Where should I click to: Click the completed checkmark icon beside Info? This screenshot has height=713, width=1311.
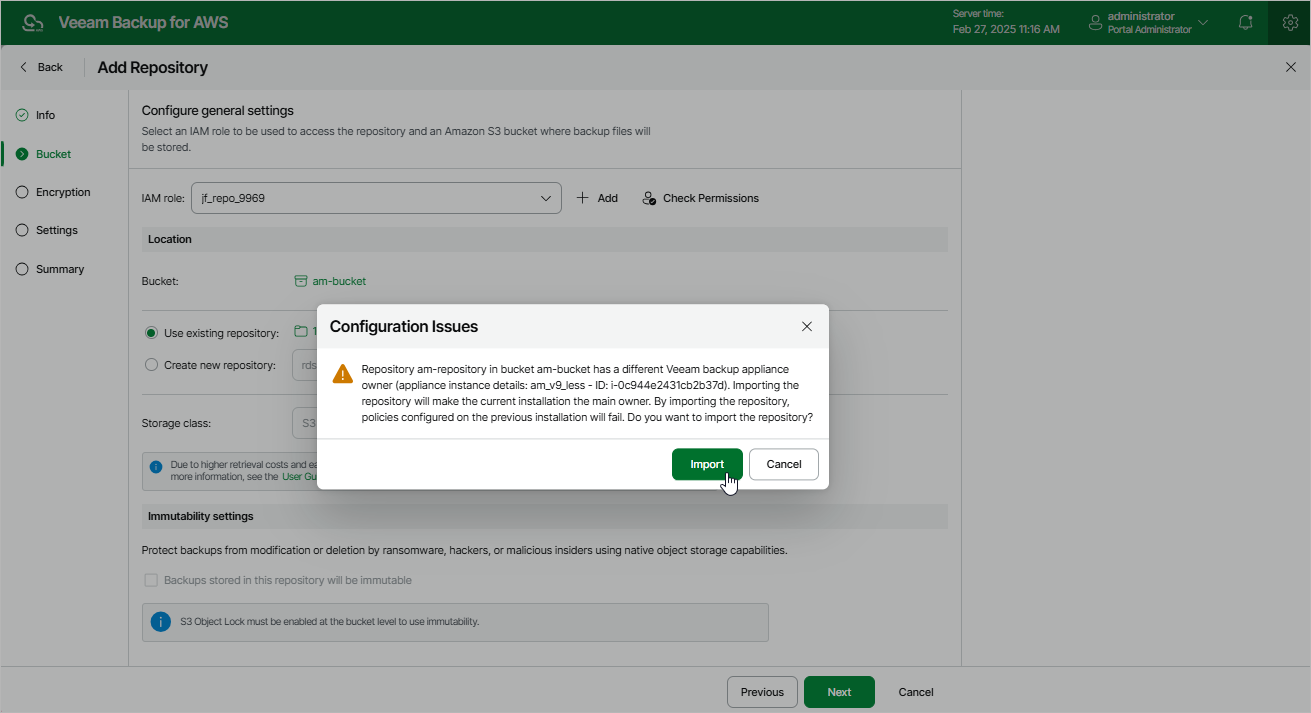(x=22, y=115)
